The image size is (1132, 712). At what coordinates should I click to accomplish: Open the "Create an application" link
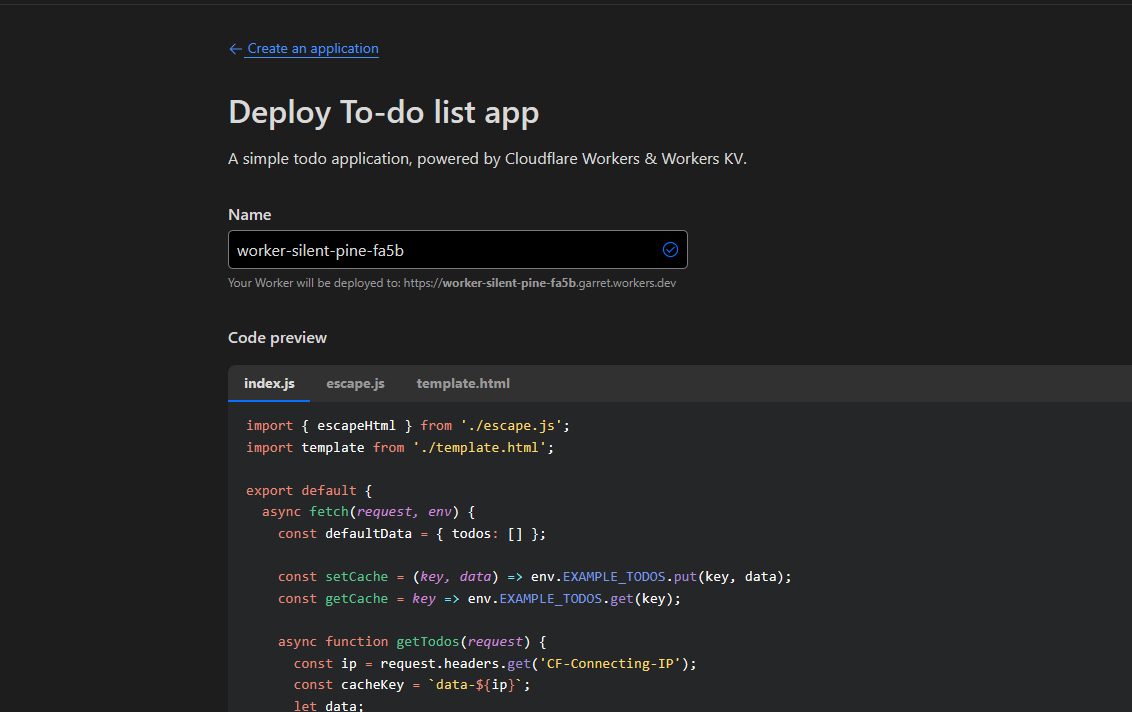coord(313,49)
